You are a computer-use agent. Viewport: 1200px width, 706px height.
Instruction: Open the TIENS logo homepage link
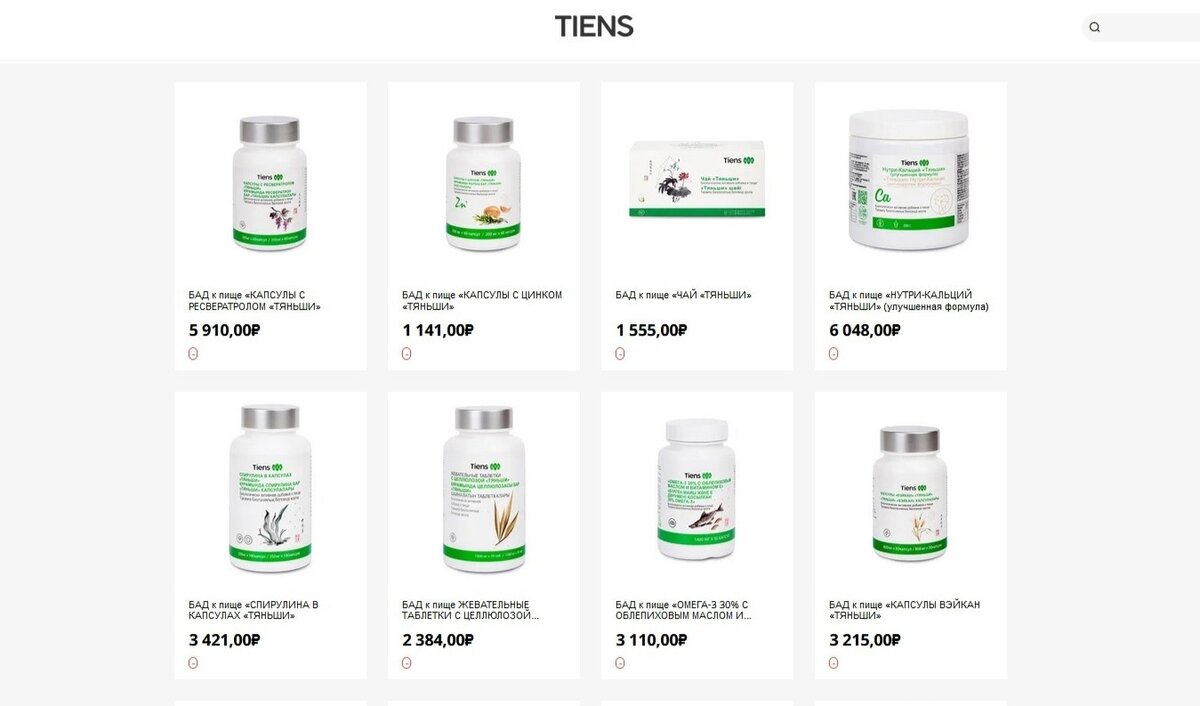click(x=594, y=27)
